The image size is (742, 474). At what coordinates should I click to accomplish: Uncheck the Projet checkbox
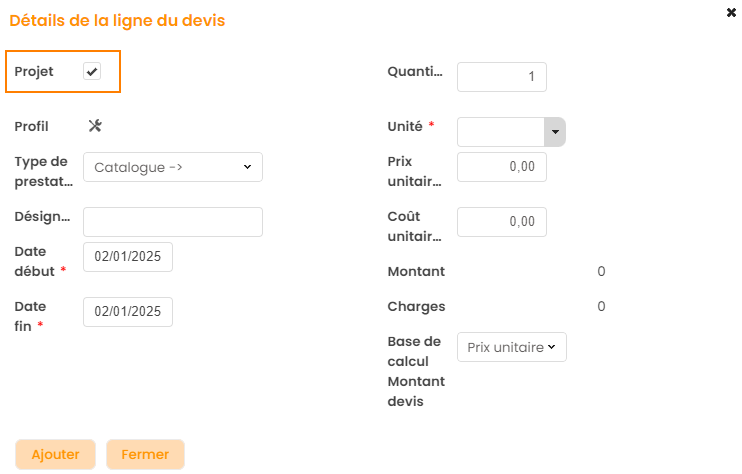[92, 72]
